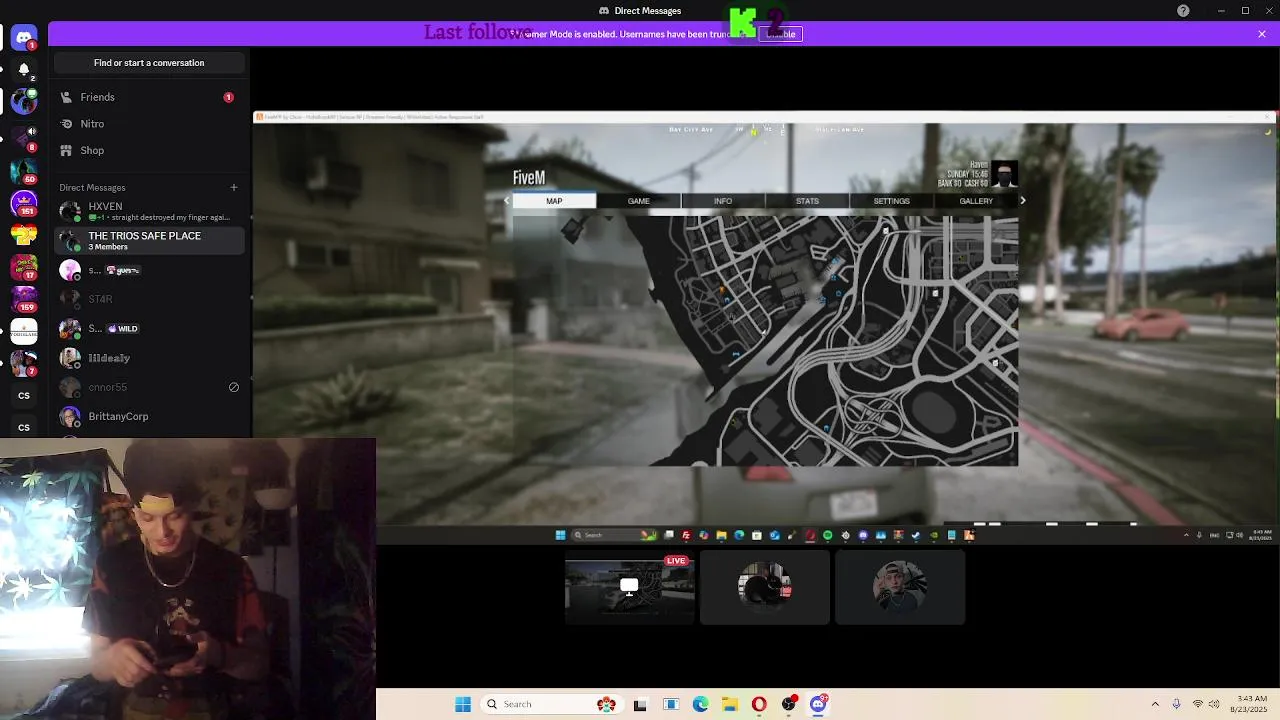This screenshot has width=1280, height=720.
Task: Open the S... WILD direct message
Action: (x=149, y=328)
